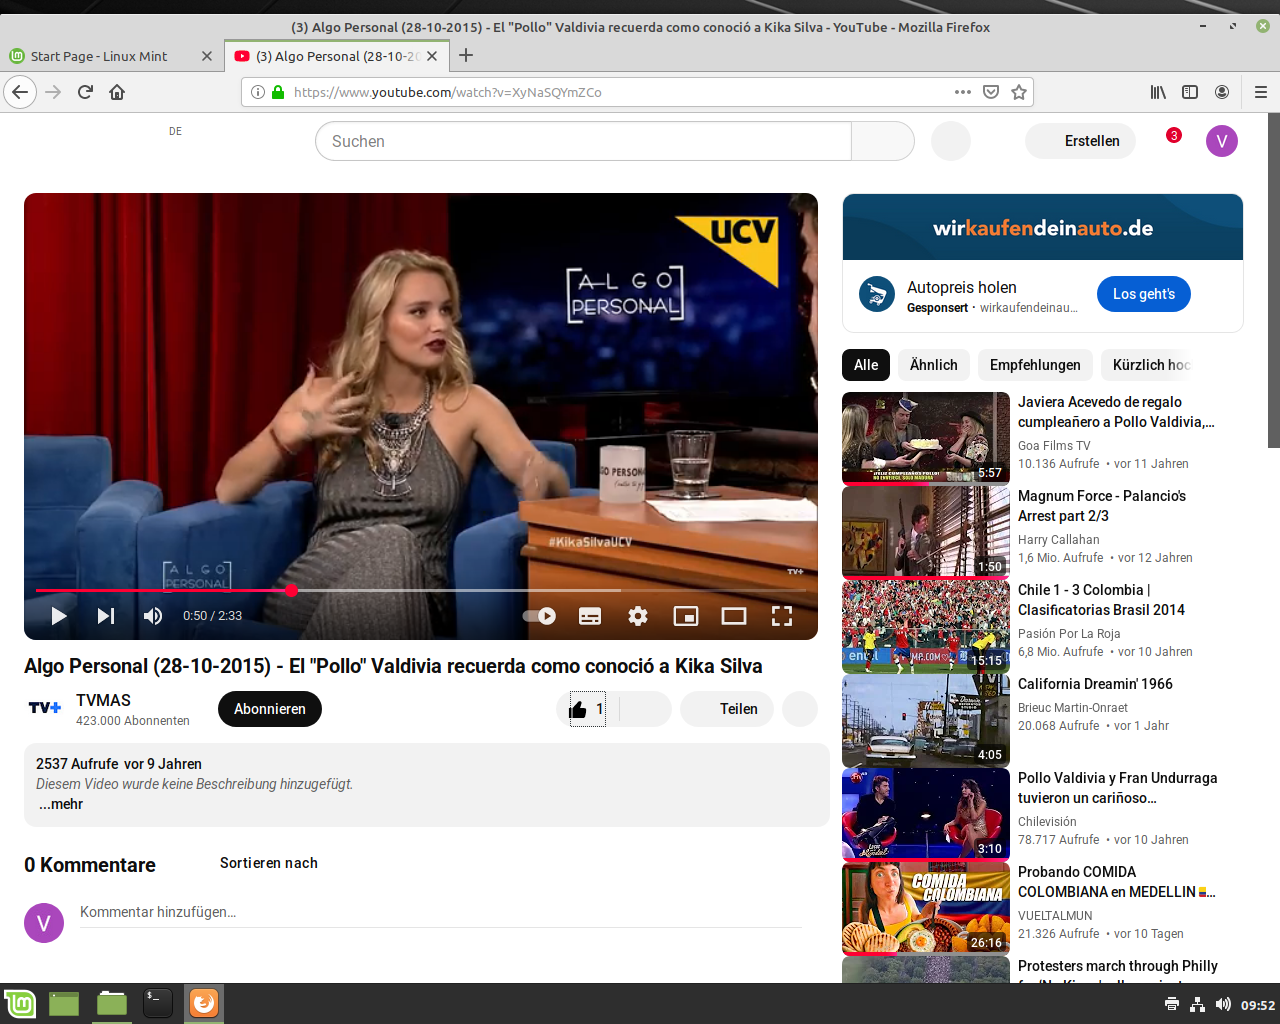
Task: Play the video
Action: (59, 616)
